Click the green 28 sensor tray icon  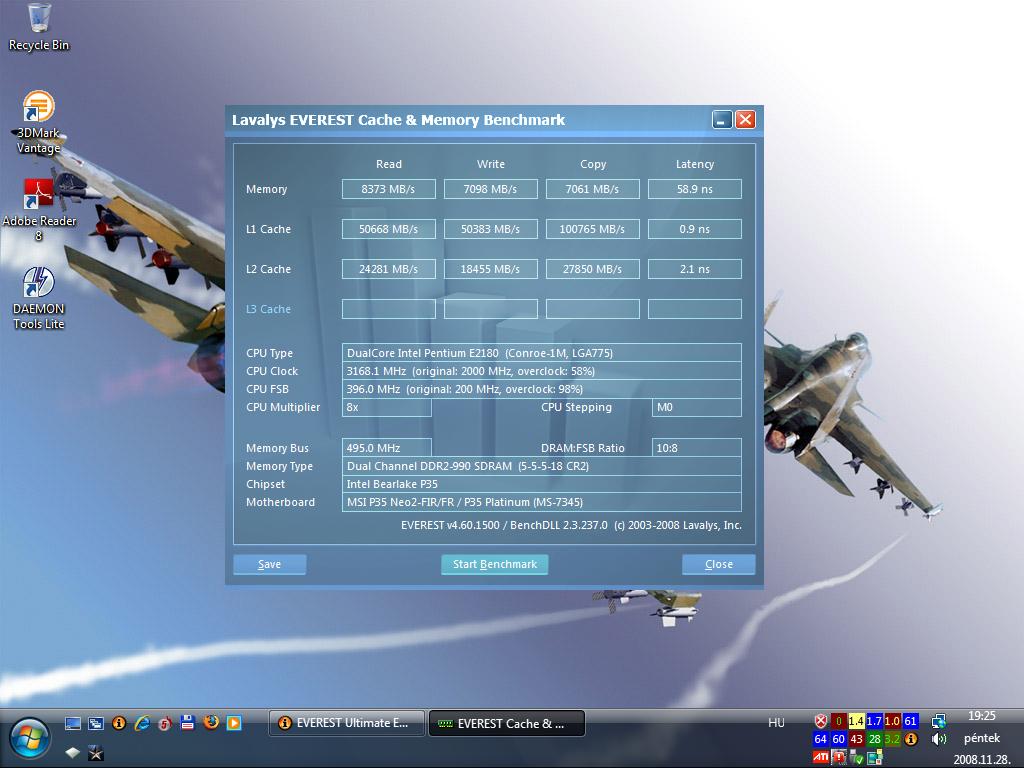874,739
